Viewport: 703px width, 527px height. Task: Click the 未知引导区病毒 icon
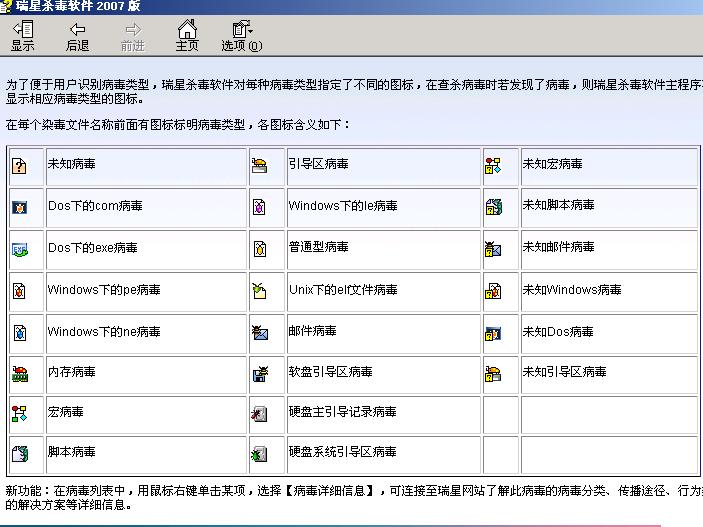coord(493,374)
